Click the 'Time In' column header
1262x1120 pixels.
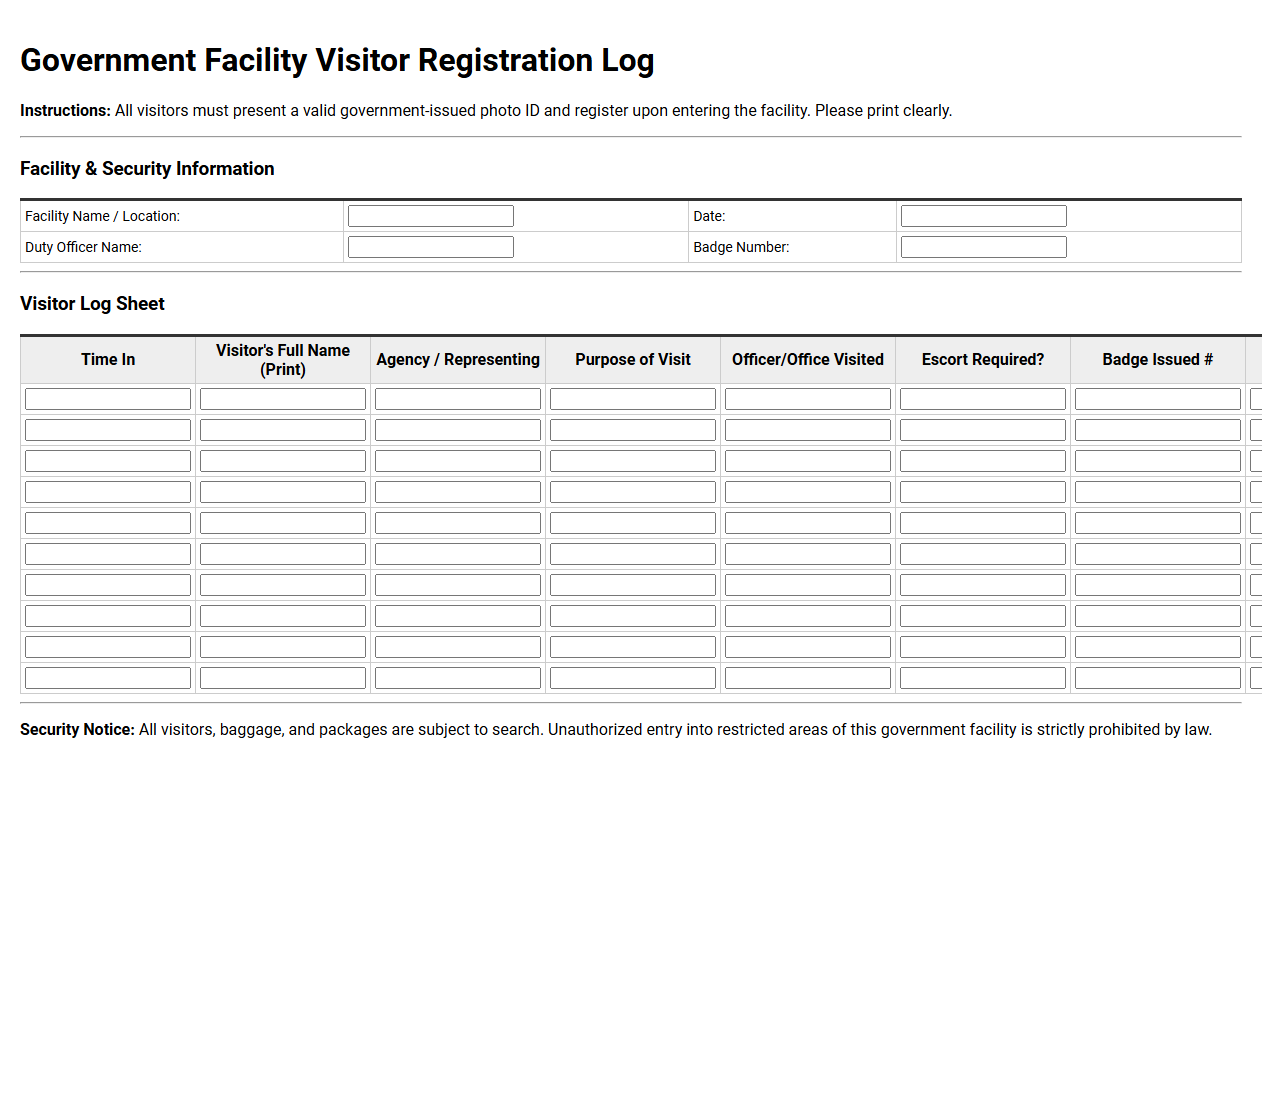(x=108, y=360)
